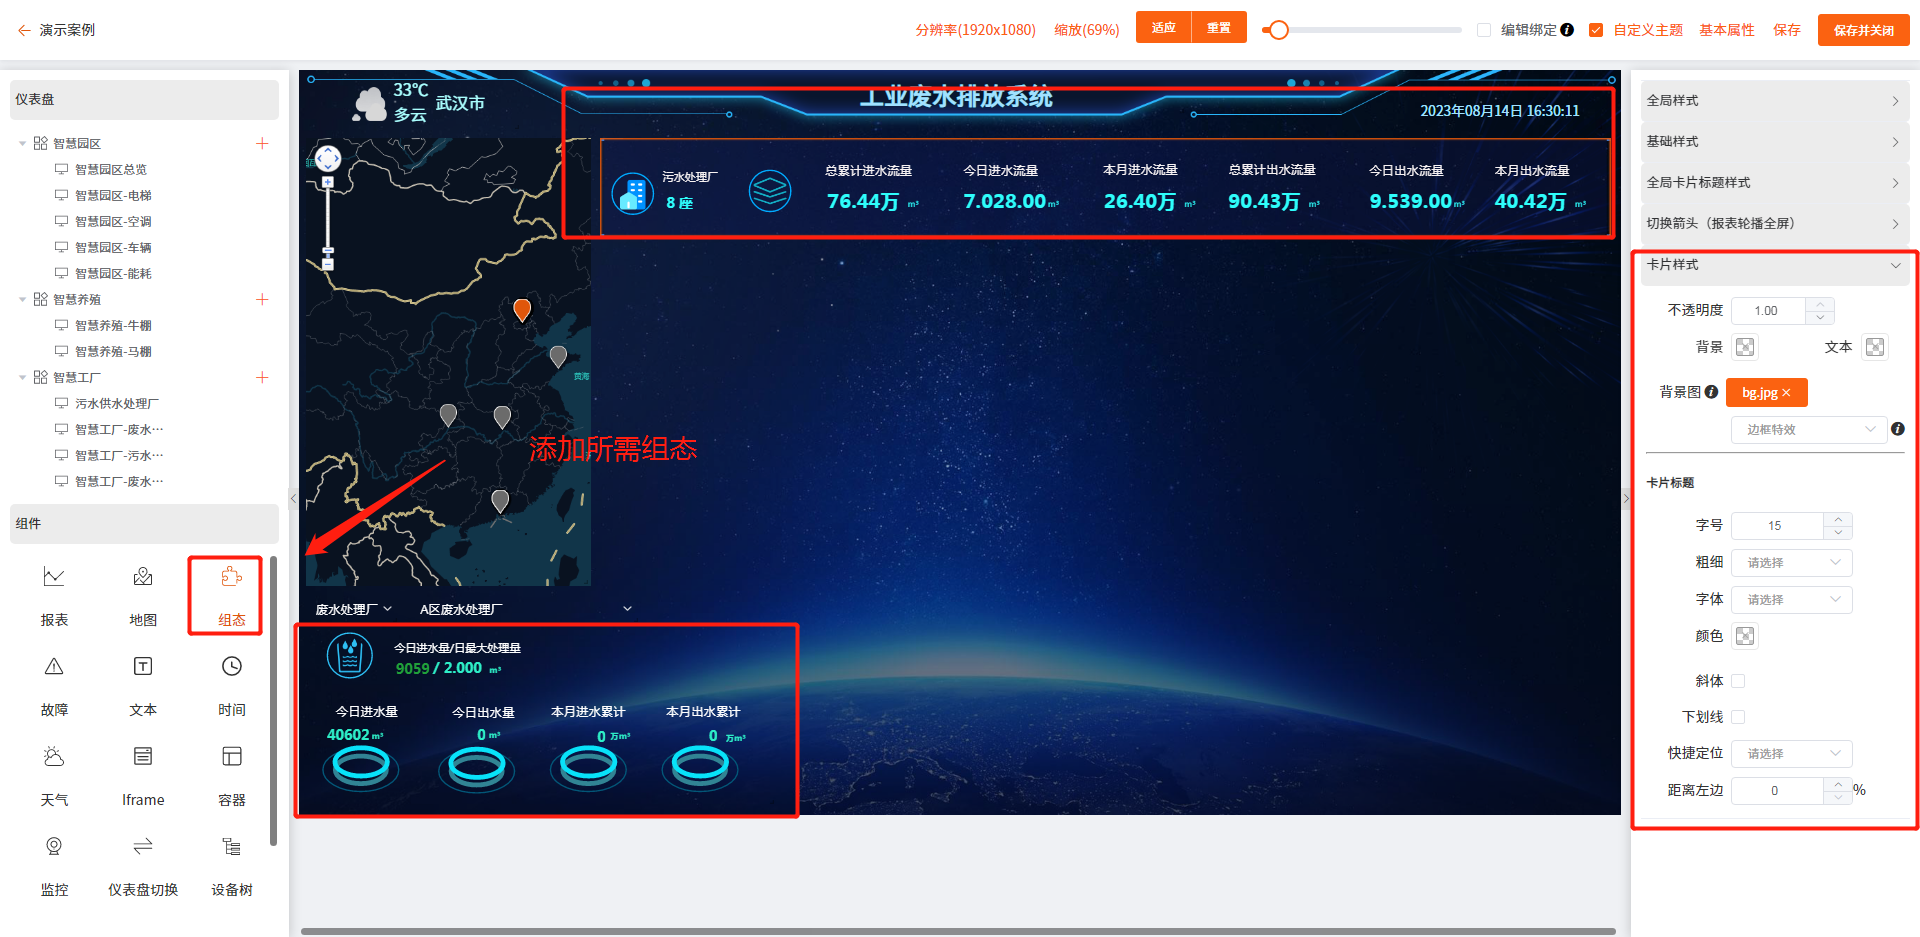Viewport: 1920px width, 937px height.
Task: Open 基本属性 settings
Action: 1727,30
